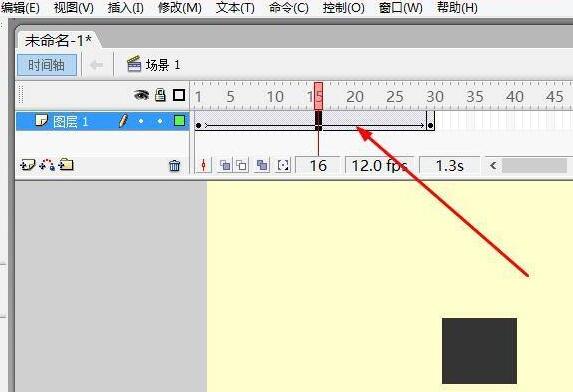This screenshot has height=392, width=573.
Task: Click the back arrow next to 时间轴
Action: (x=96, y=65)
